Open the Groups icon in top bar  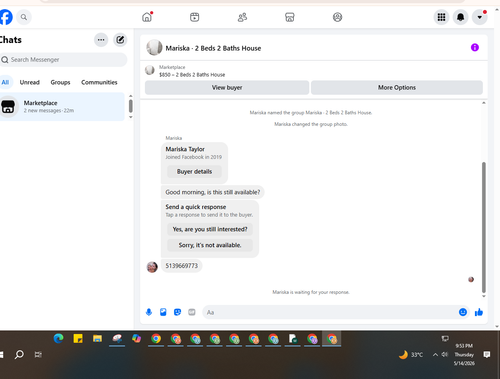[x=337, y=17]
